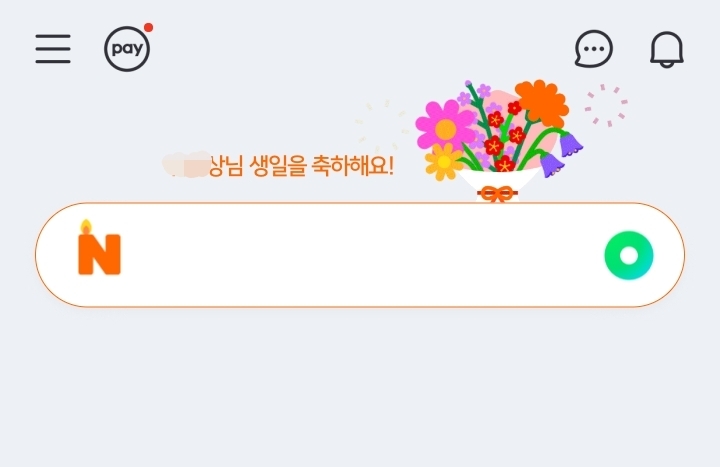Tap the white bouquet wrapping paper
The height and width of the screenshot is (467, 720).
499,180
